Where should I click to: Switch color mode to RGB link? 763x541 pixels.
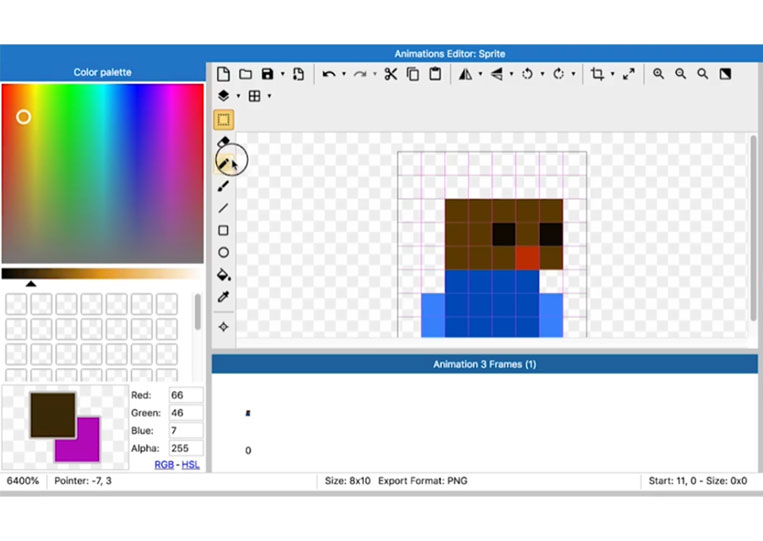(x=164, y=465)
